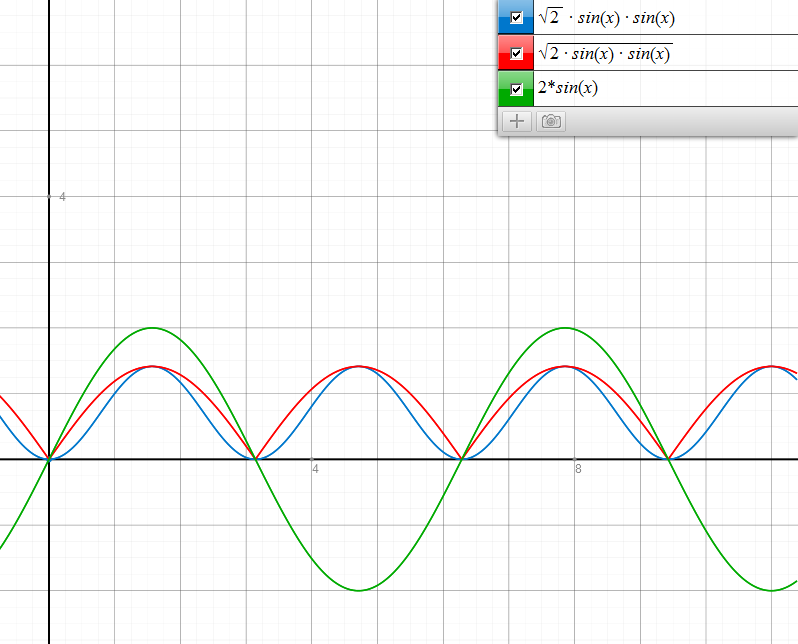
Task: Click the camera snapshot icon
Action: pos(550,121)
